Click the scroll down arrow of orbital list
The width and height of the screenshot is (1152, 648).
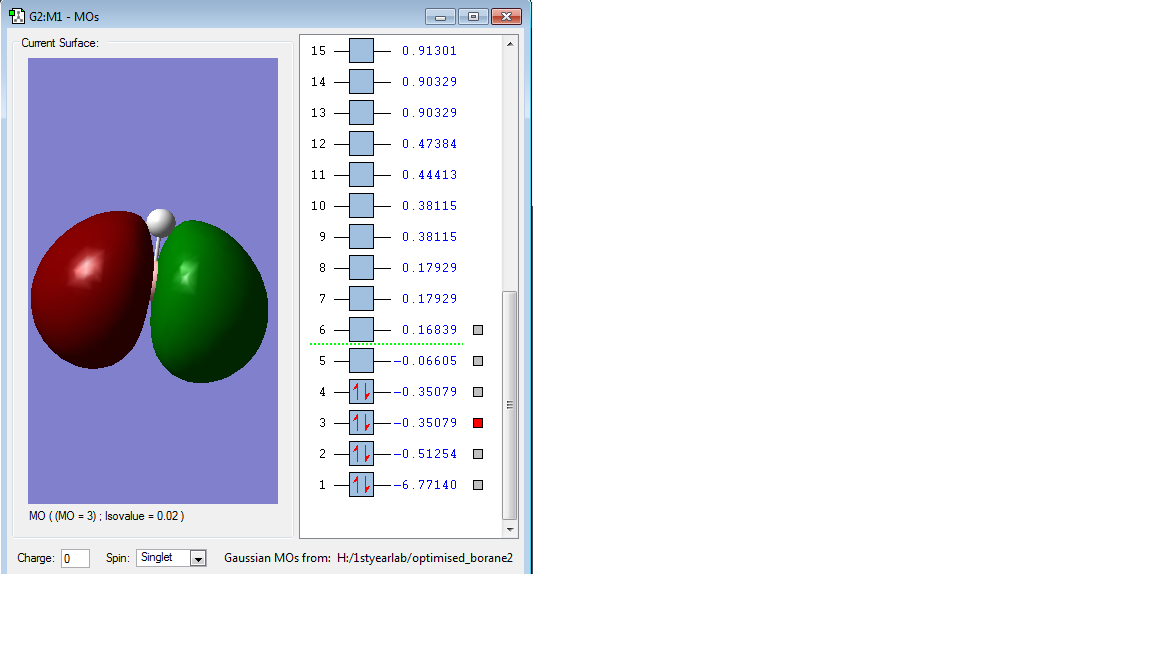[x=510, y=529]
